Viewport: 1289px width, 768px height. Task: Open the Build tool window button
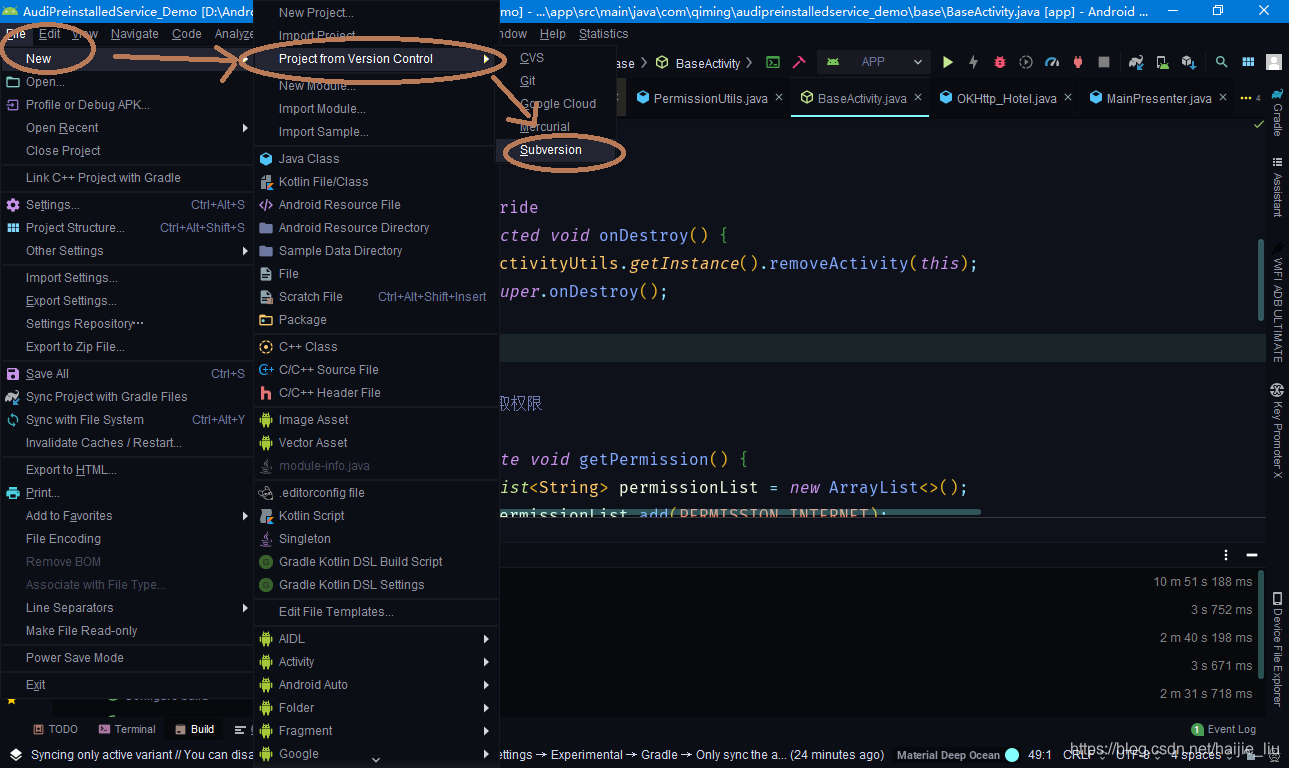pyautogui.click(x=195, y=729)
